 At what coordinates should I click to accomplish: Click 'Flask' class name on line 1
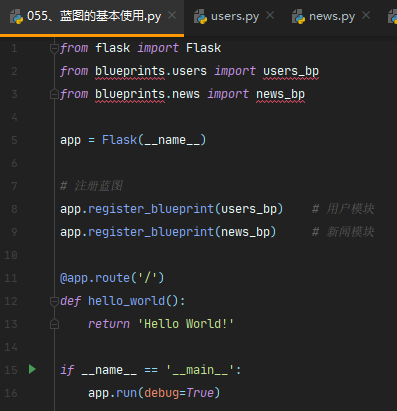(203, 48)
